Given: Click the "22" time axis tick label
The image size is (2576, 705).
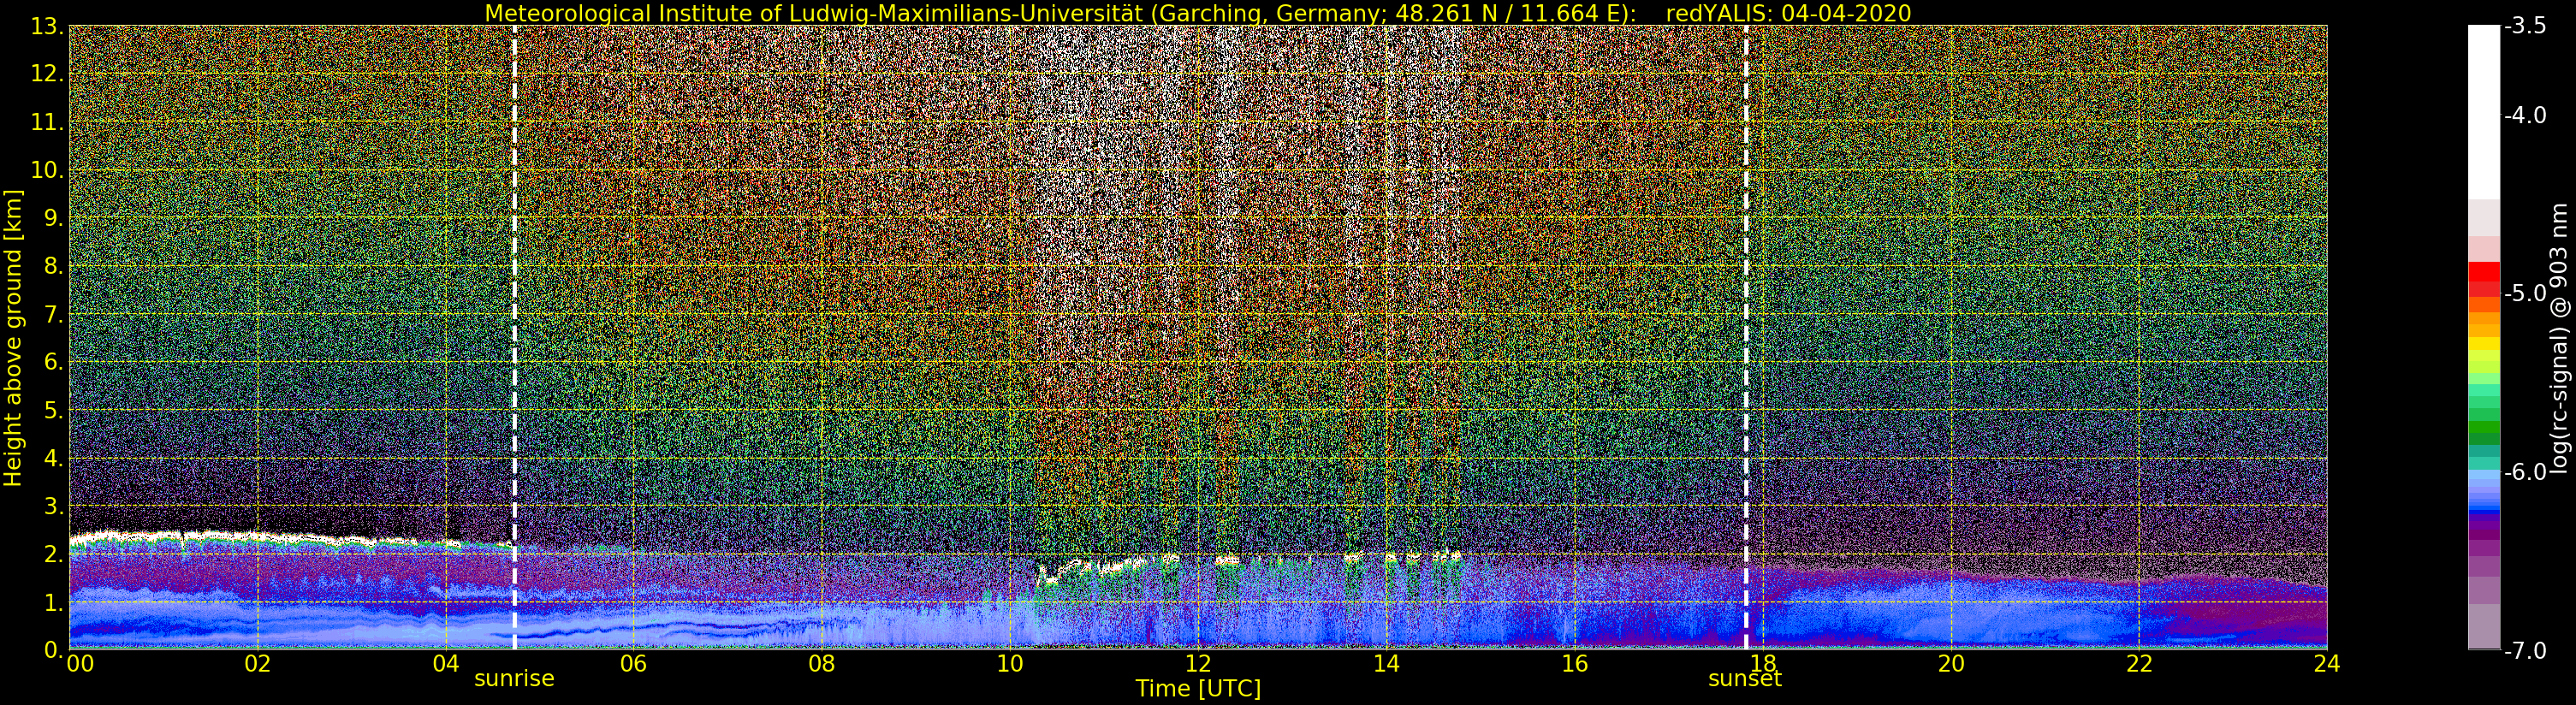Looking at the screenshot, I should pyautogui.click(x=2139, y=663).
